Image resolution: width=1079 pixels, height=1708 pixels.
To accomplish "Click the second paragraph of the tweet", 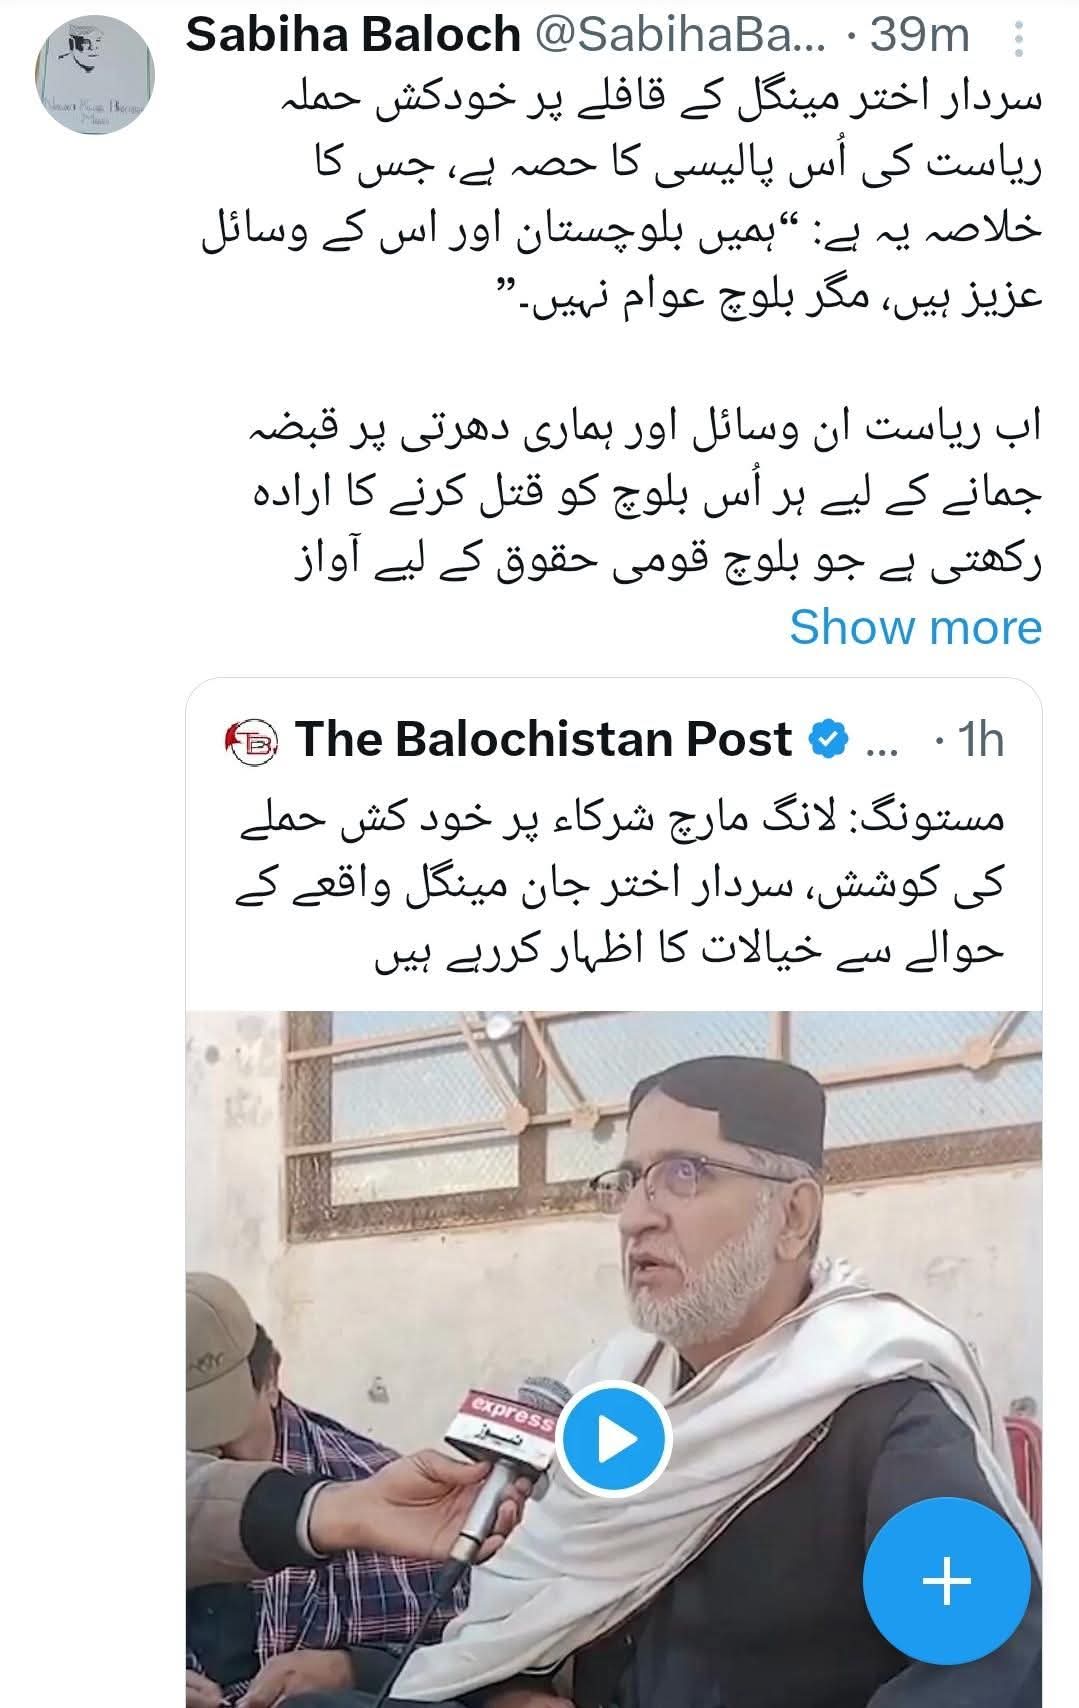I will coord(646,498).
